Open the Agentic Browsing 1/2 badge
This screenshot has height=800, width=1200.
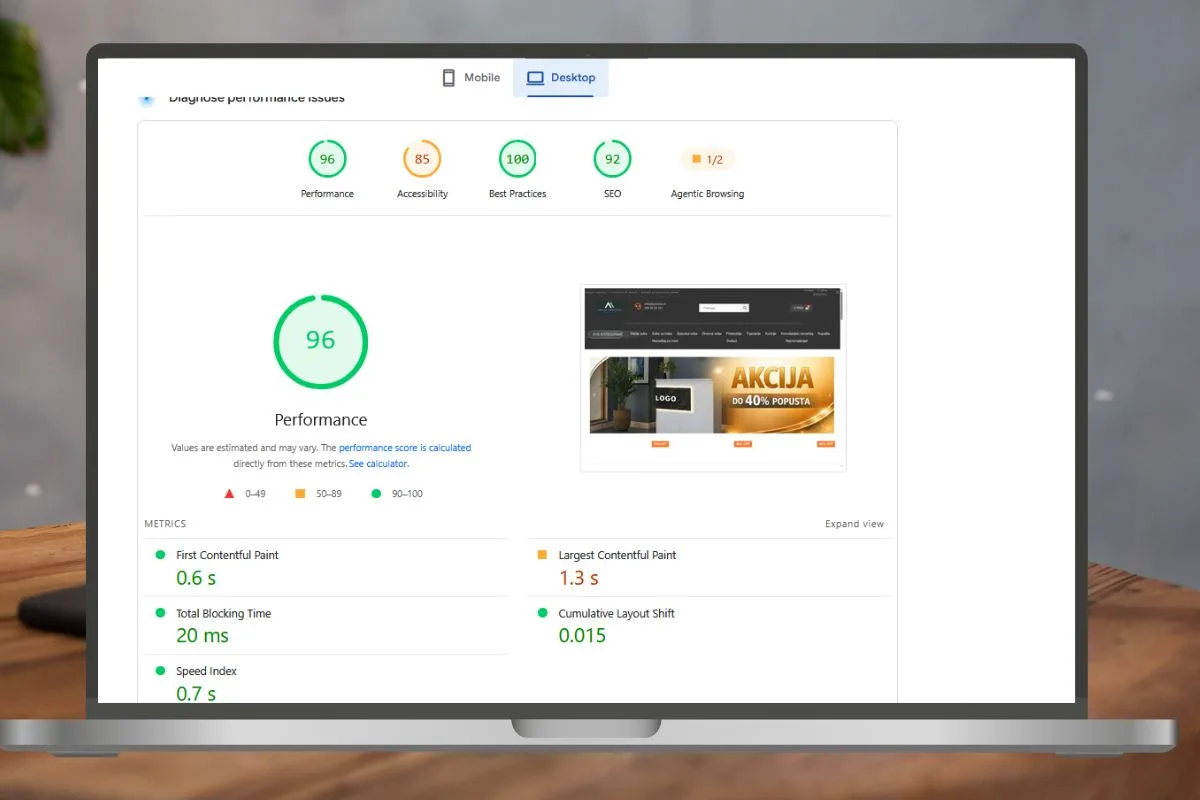tap(707, 159)
